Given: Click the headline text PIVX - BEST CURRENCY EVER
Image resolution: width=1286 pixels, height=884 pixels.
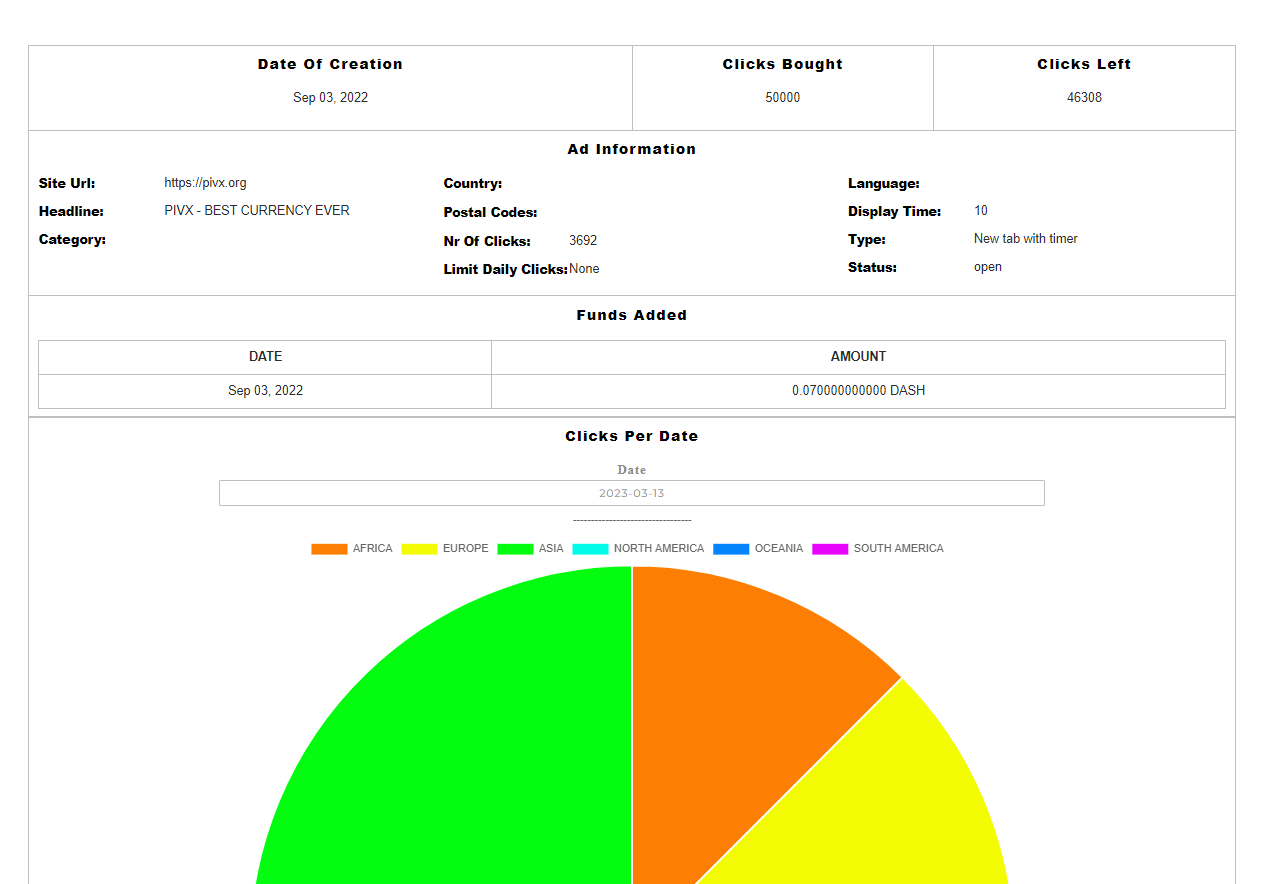Looking at the screenshot, I should point(257,211).
